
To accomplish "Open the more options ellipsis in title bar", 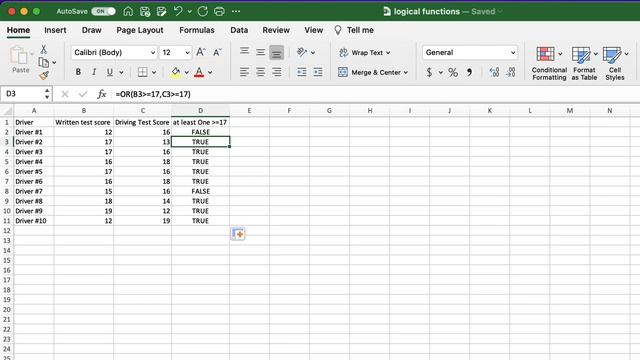I will tap(236, 11).
